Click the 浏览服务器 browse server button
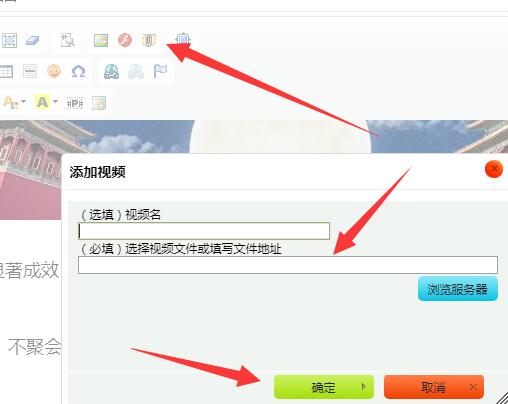This screenshot has width=508, height=404. (x=458, y=289)
